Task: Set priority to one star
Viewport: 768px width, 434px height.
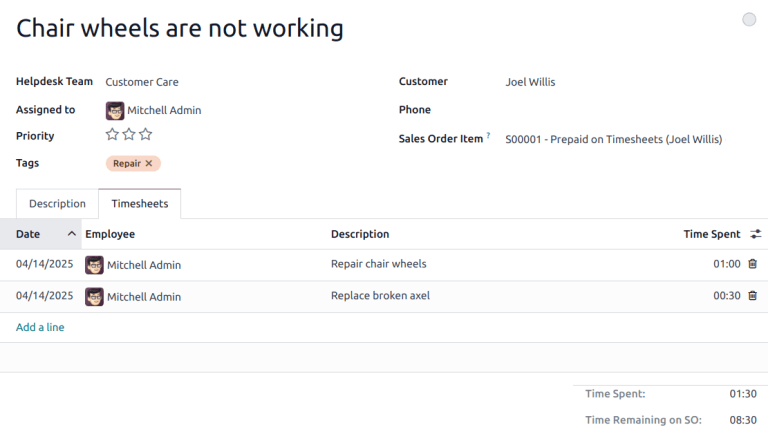Action: coord(112,135)
